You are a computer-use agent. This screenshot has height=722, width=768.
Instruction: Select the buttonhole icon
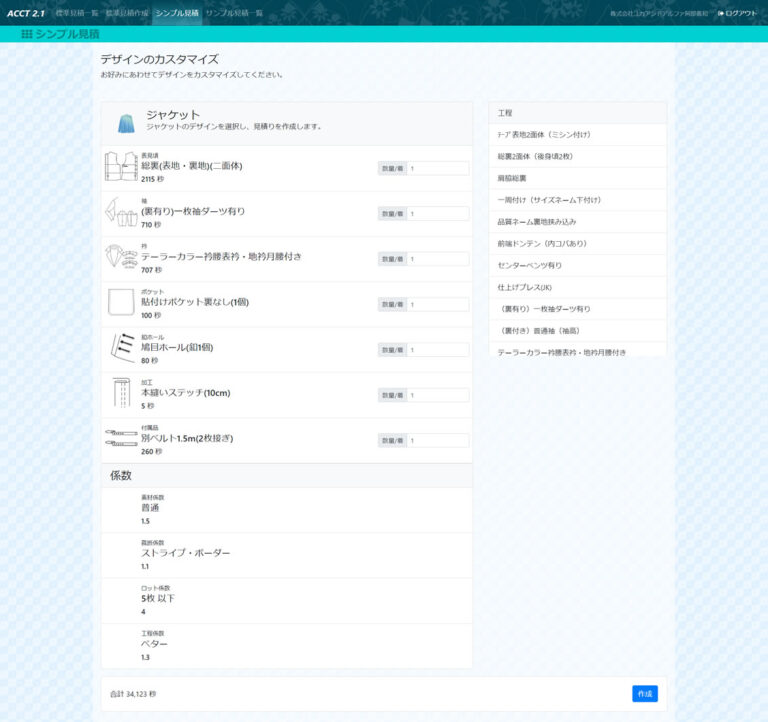point(121,347)
